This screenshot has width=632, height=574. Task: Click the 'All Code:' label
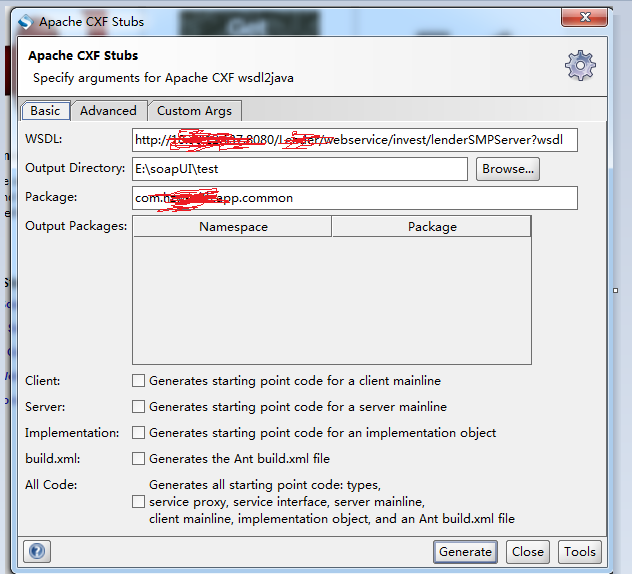coord(51,485)
